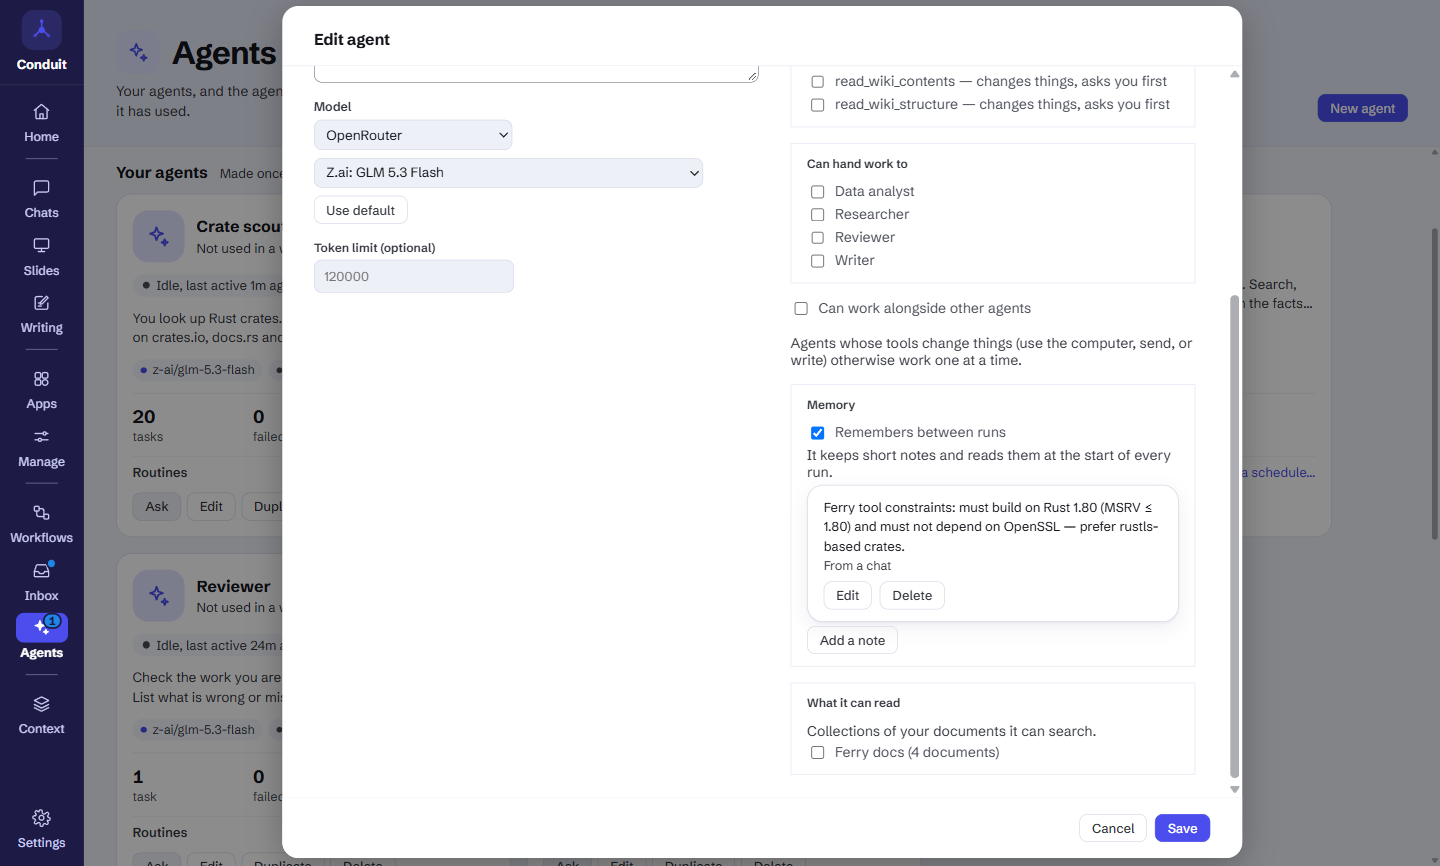
Task: Delete the Ferry tool constraints note
Action: click(912, 595)
